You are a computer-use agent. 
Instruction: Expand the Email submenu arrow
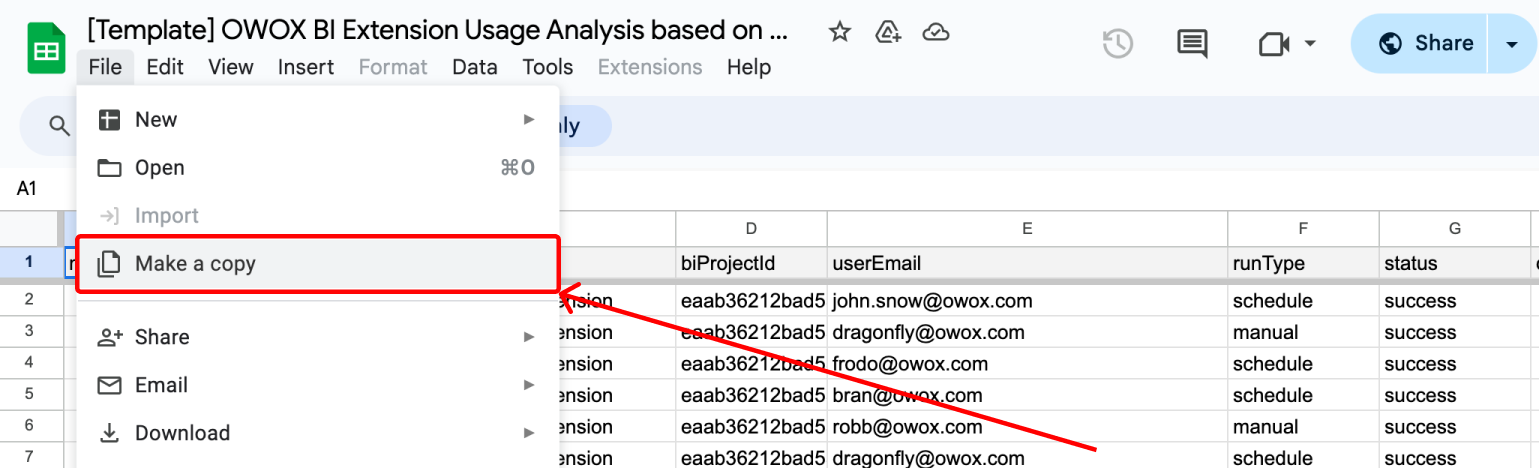tap(529, 385)
